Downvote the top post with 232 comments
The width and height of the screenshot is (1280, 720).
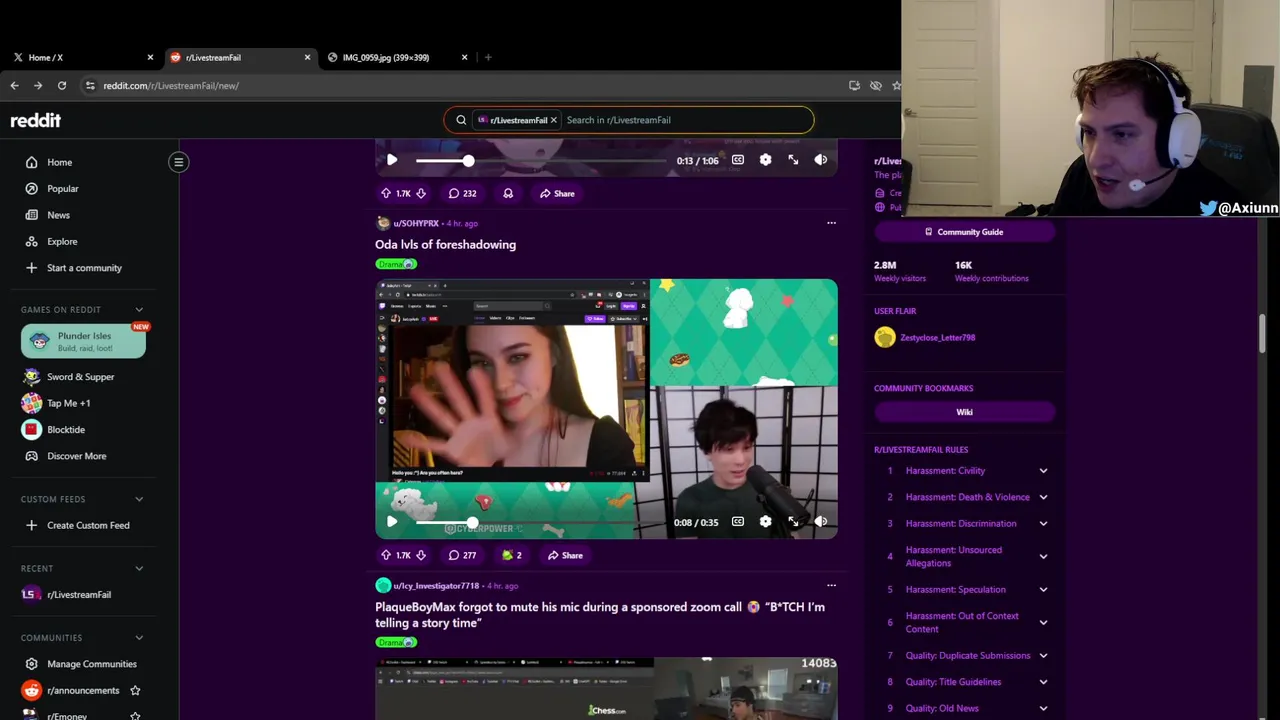click(421, 193)
